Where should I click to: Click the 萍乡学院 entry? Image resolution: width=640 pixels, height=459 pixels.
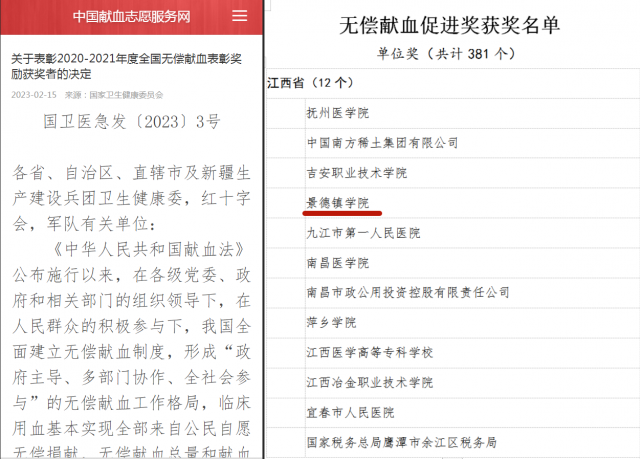(330, 323)
